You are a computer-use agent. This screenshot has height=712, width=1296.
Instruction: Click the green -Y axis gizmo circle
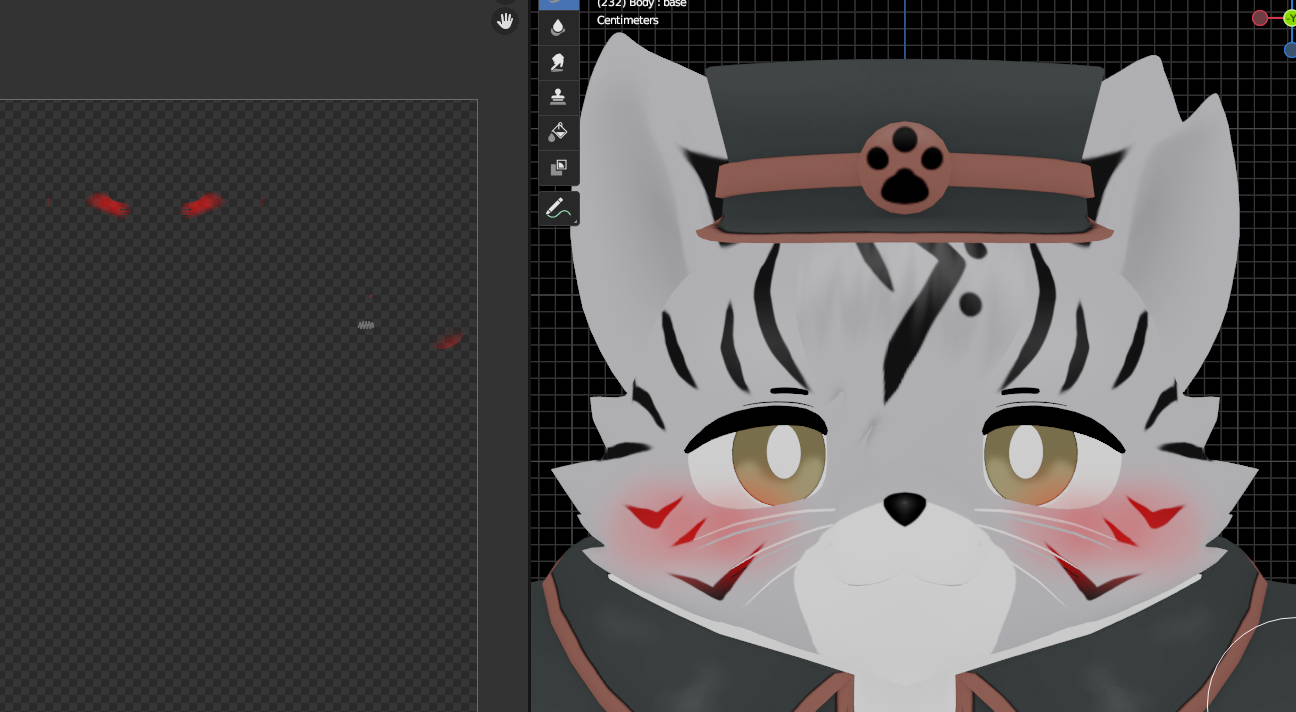1289,18
